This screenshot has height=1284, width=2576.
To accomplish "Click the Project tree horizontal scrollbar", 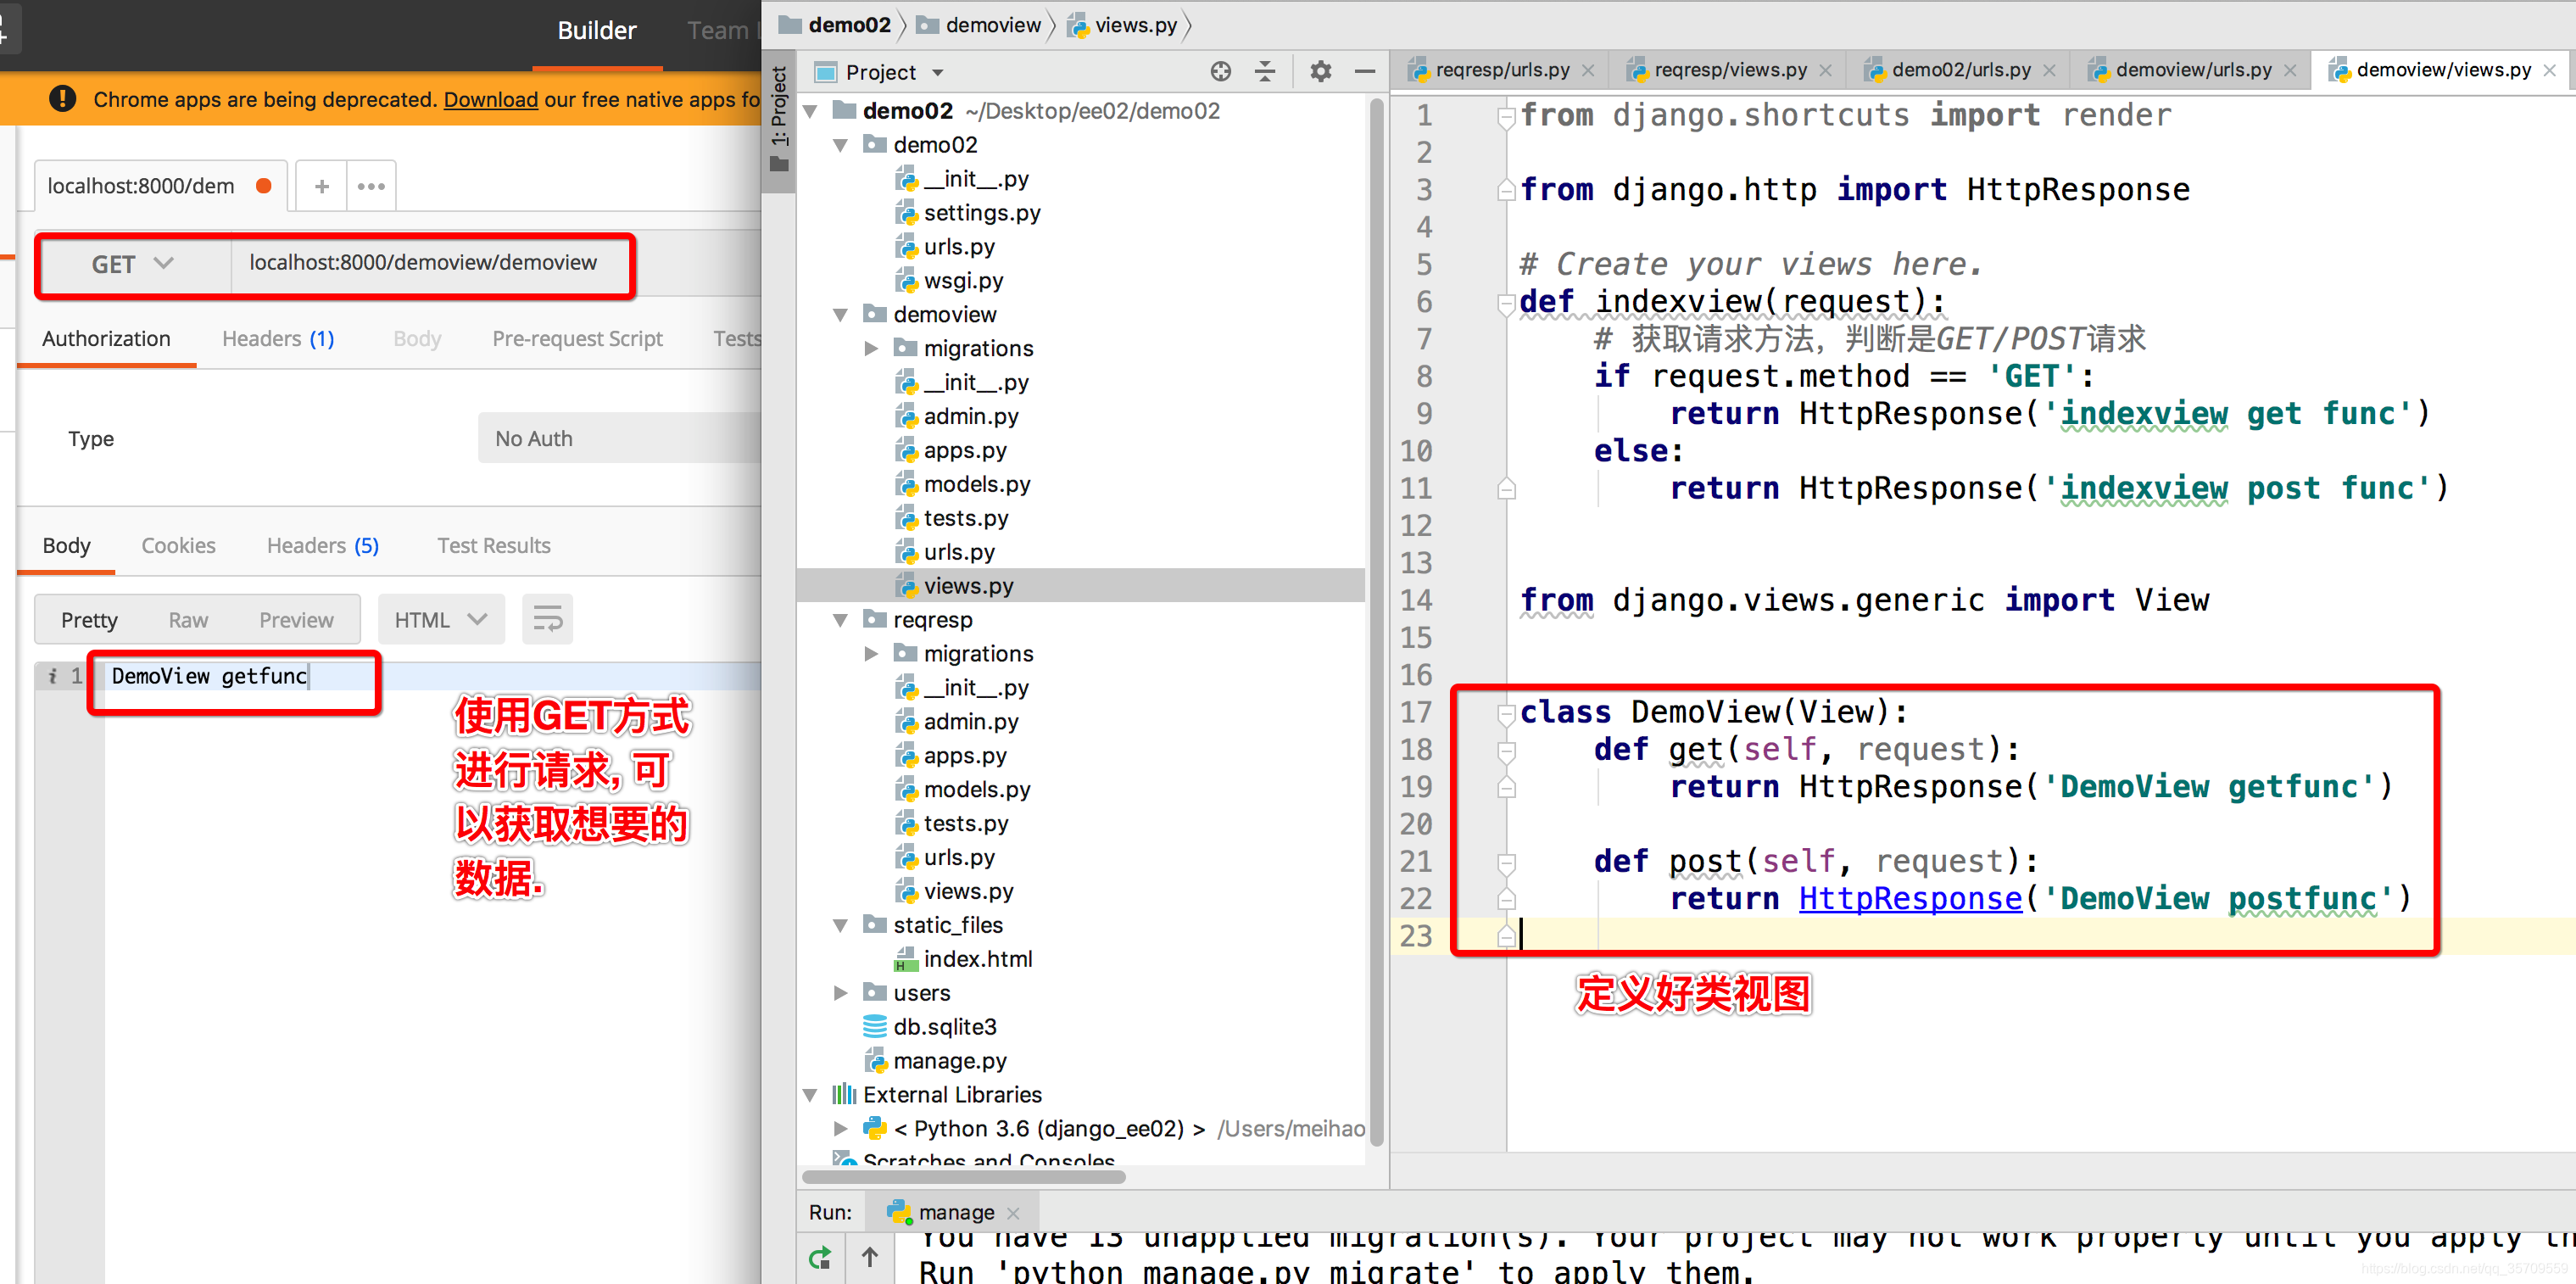I will click(965, 1176).
